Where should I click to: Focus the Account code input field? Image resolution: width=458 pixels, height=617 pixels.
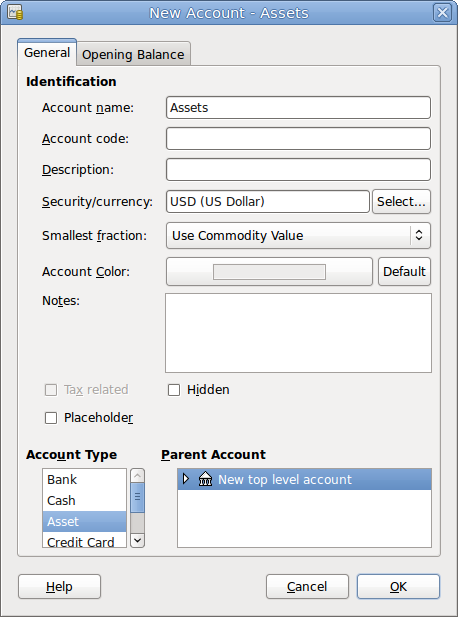tap(298, 139)
